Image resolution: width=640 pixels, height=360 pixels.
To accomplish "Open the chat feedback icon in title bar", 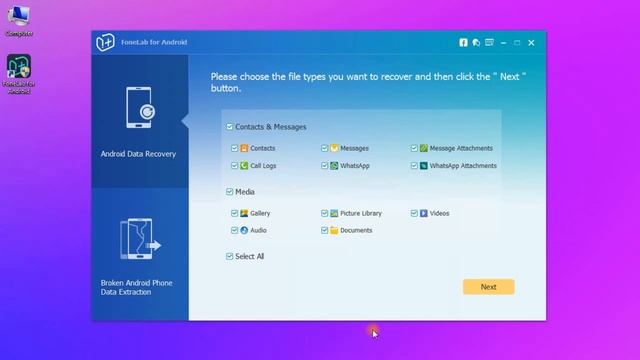I will pos(476,42).
